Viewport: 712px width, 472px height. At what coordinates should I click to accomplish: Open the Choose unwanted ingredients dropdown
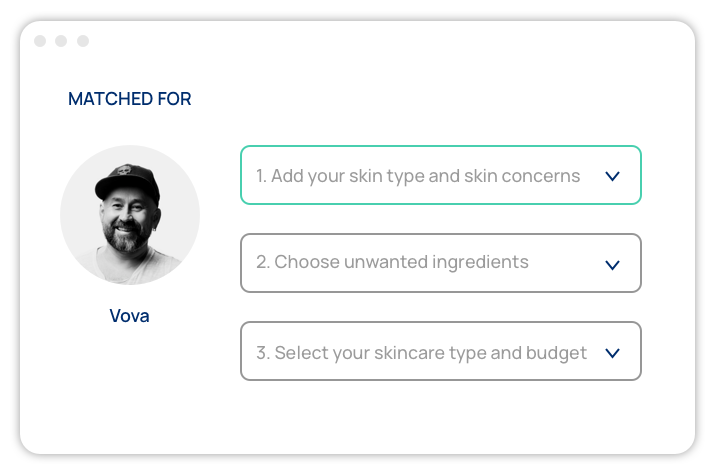pyautogui.click(x=440, y=263)
